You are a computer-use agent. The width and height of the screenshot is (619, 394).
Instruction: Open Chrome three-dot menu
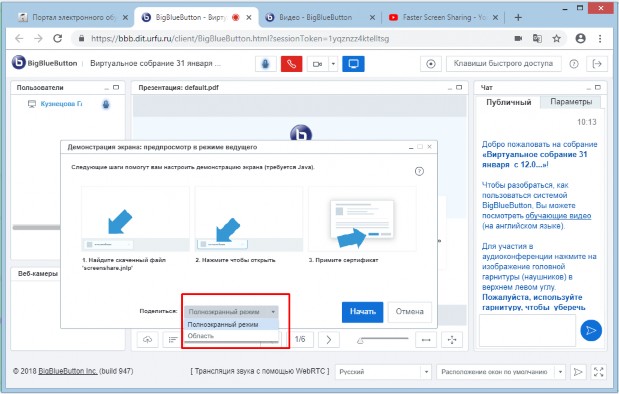click(600, 38)
